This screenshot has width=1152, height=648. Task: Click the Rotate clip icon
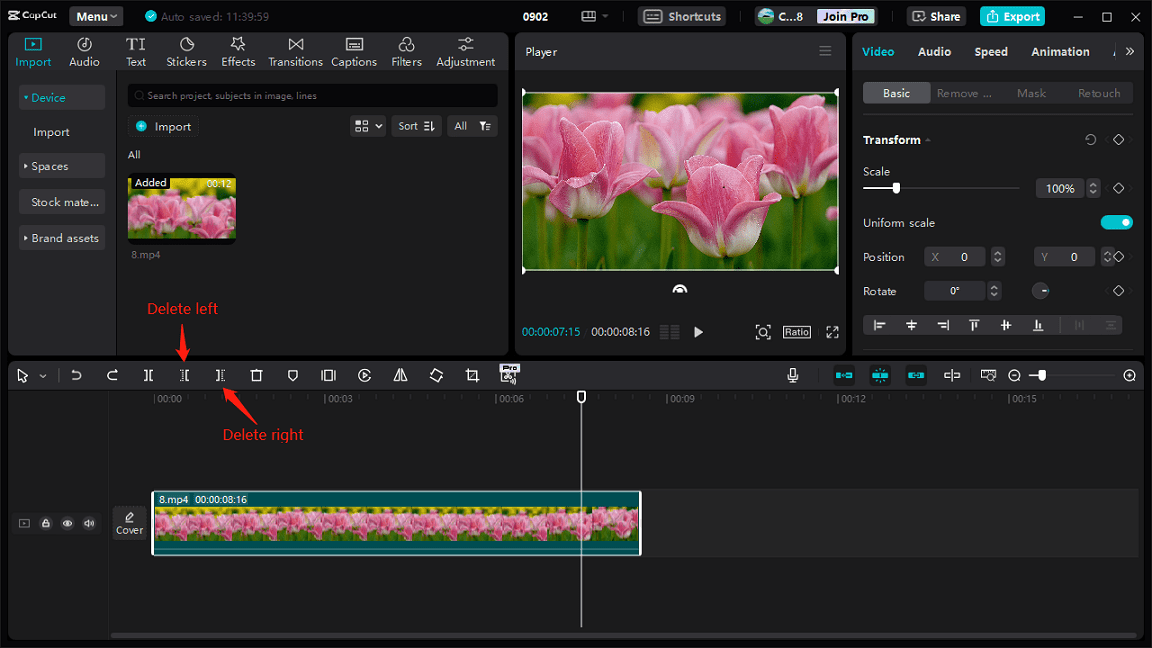point(436,375)
